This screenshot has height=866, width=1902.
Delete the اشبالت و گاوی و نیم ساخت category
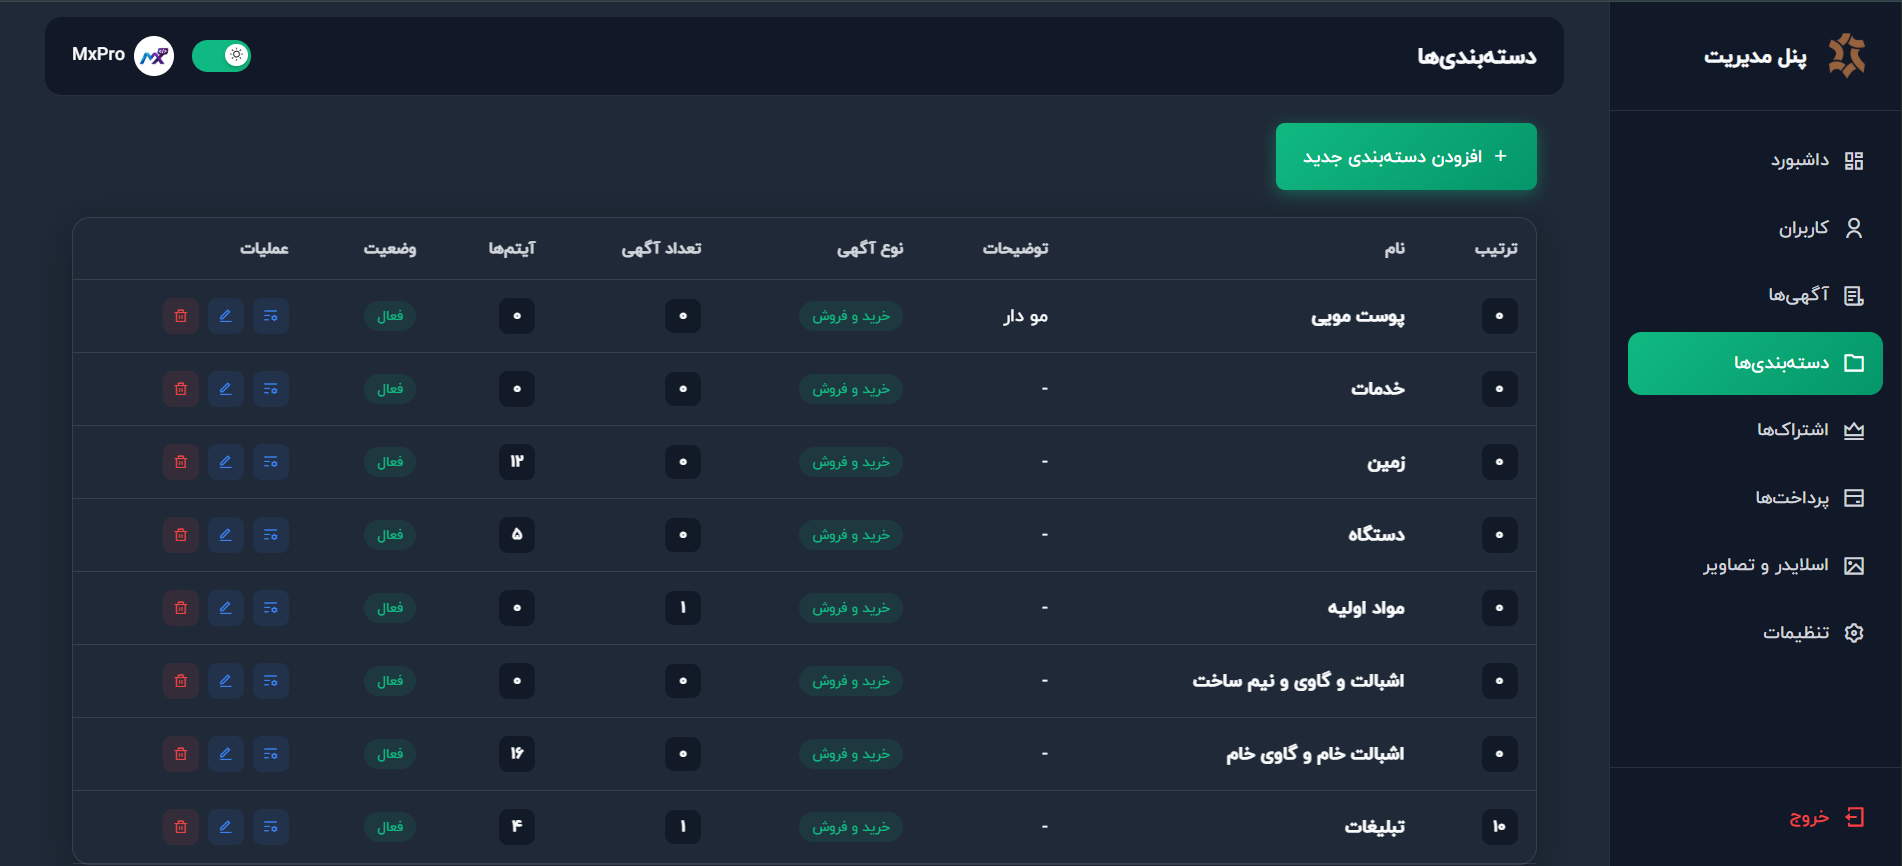[x=181, y=681]
